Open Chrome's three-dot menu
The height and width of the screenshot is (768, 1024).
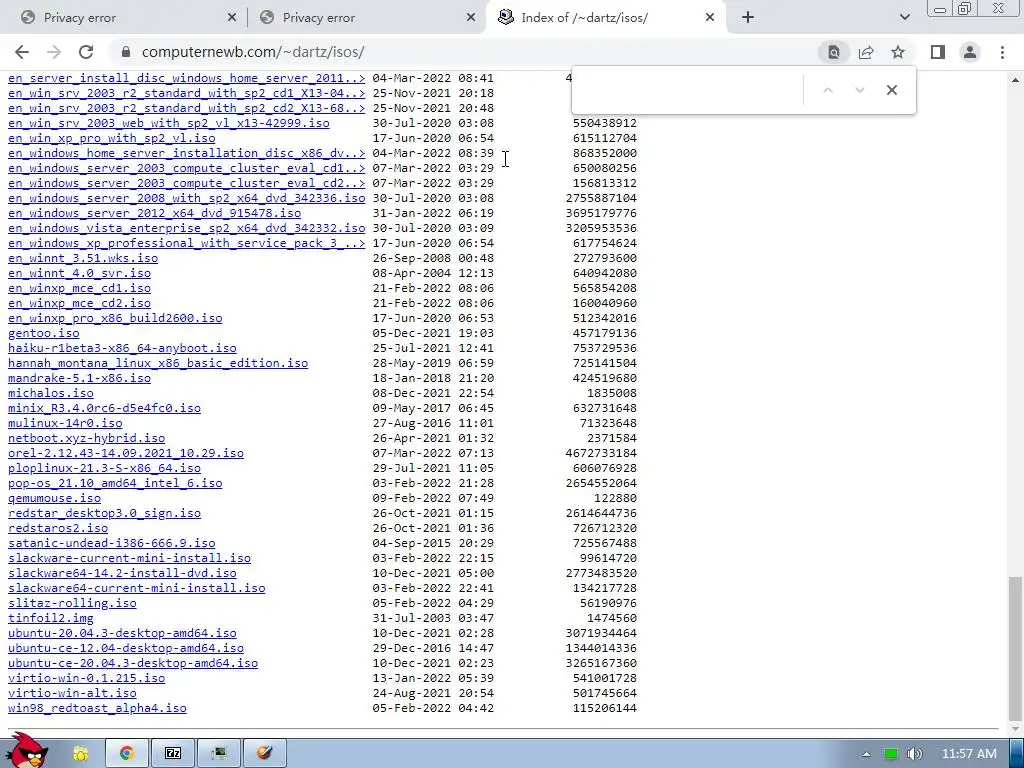click(1002, 52)
